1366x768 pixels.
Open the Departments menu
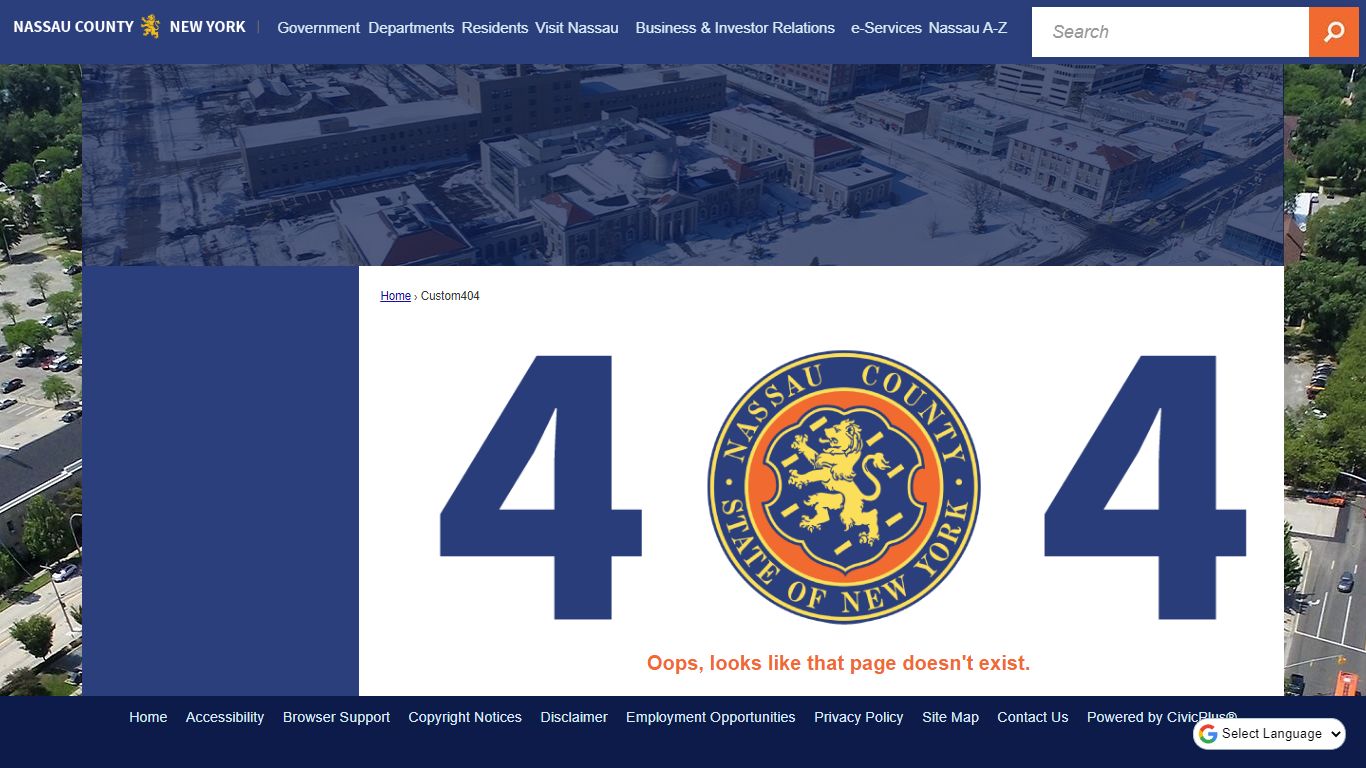pos(411,28)
